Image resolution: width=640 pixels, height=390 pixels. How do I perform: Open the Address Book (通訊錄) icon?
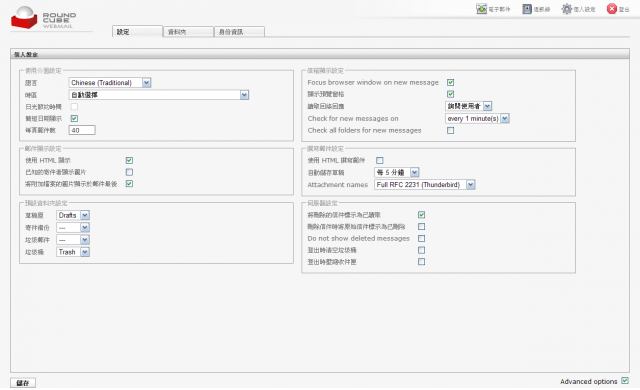(x=527, y=9)
